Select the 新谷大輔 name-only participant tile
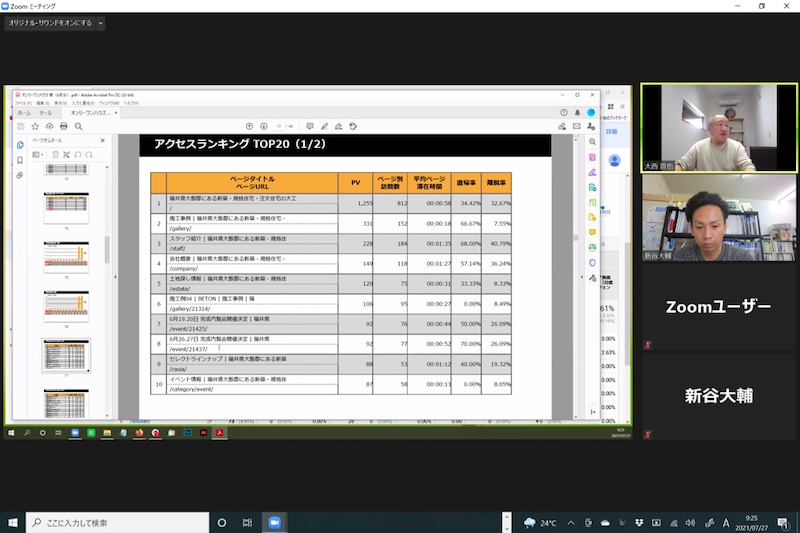This screenshot has height=533, width=800. click(x=718, y=396)
